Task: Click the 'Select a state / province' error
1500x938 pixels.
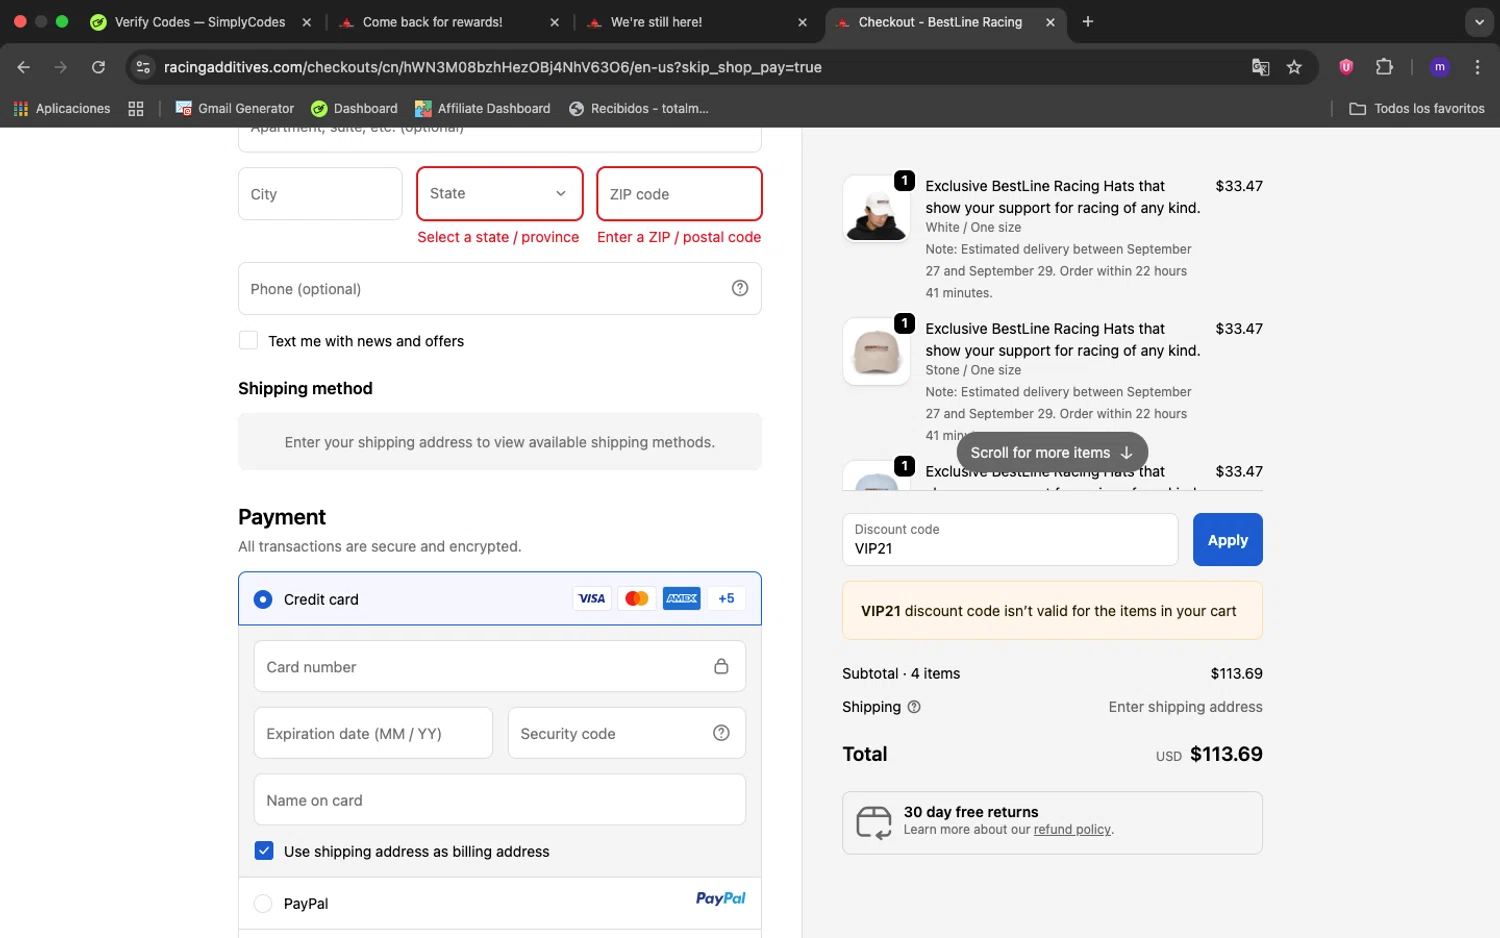Action: 498,237
